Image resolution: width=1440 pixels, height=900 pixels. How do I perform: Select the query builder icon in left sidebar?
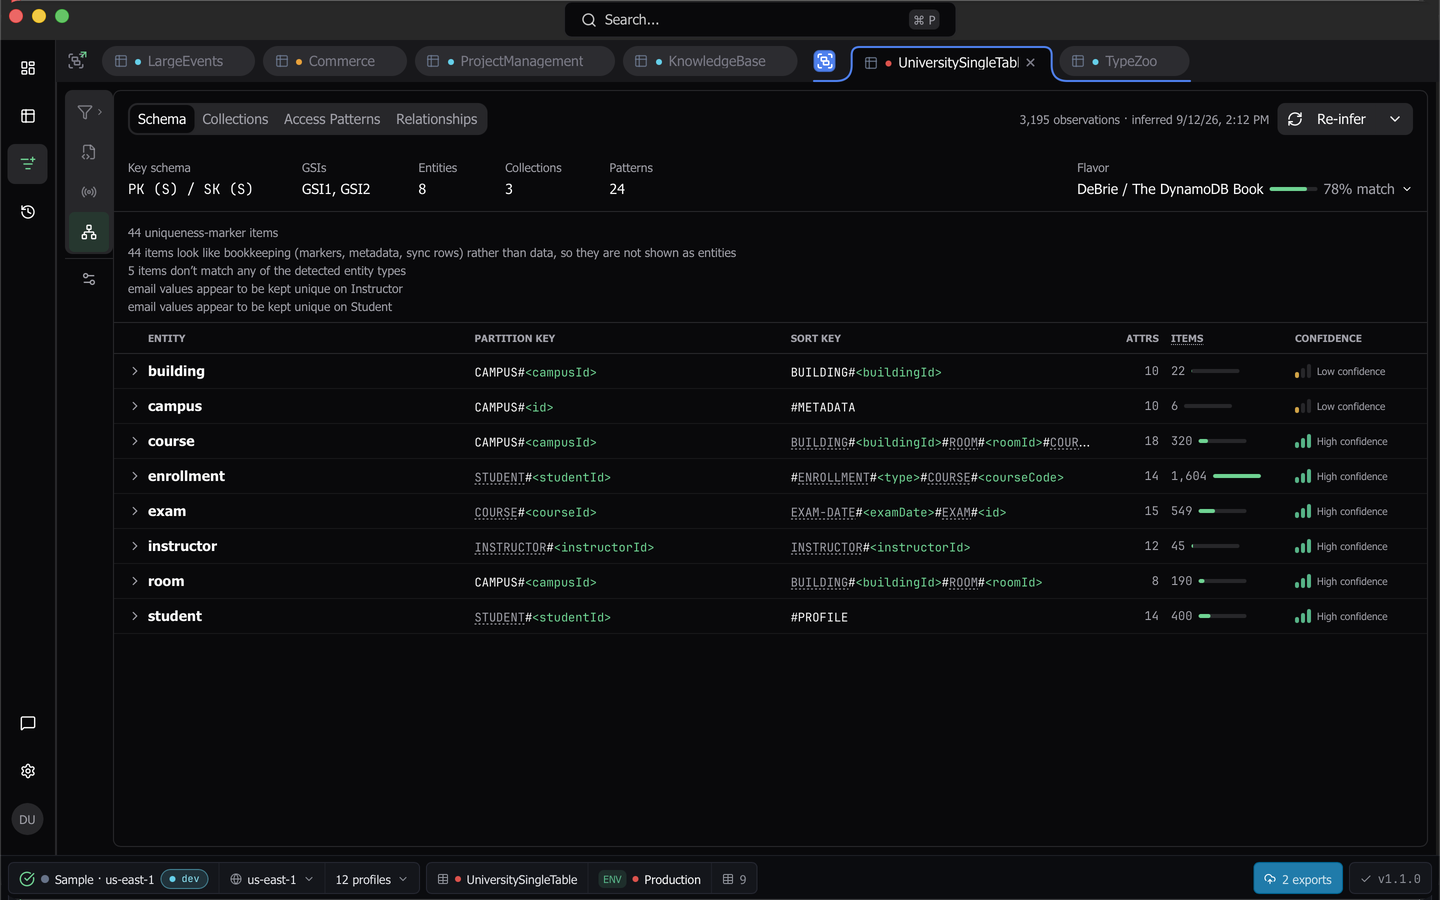point(28,163)
